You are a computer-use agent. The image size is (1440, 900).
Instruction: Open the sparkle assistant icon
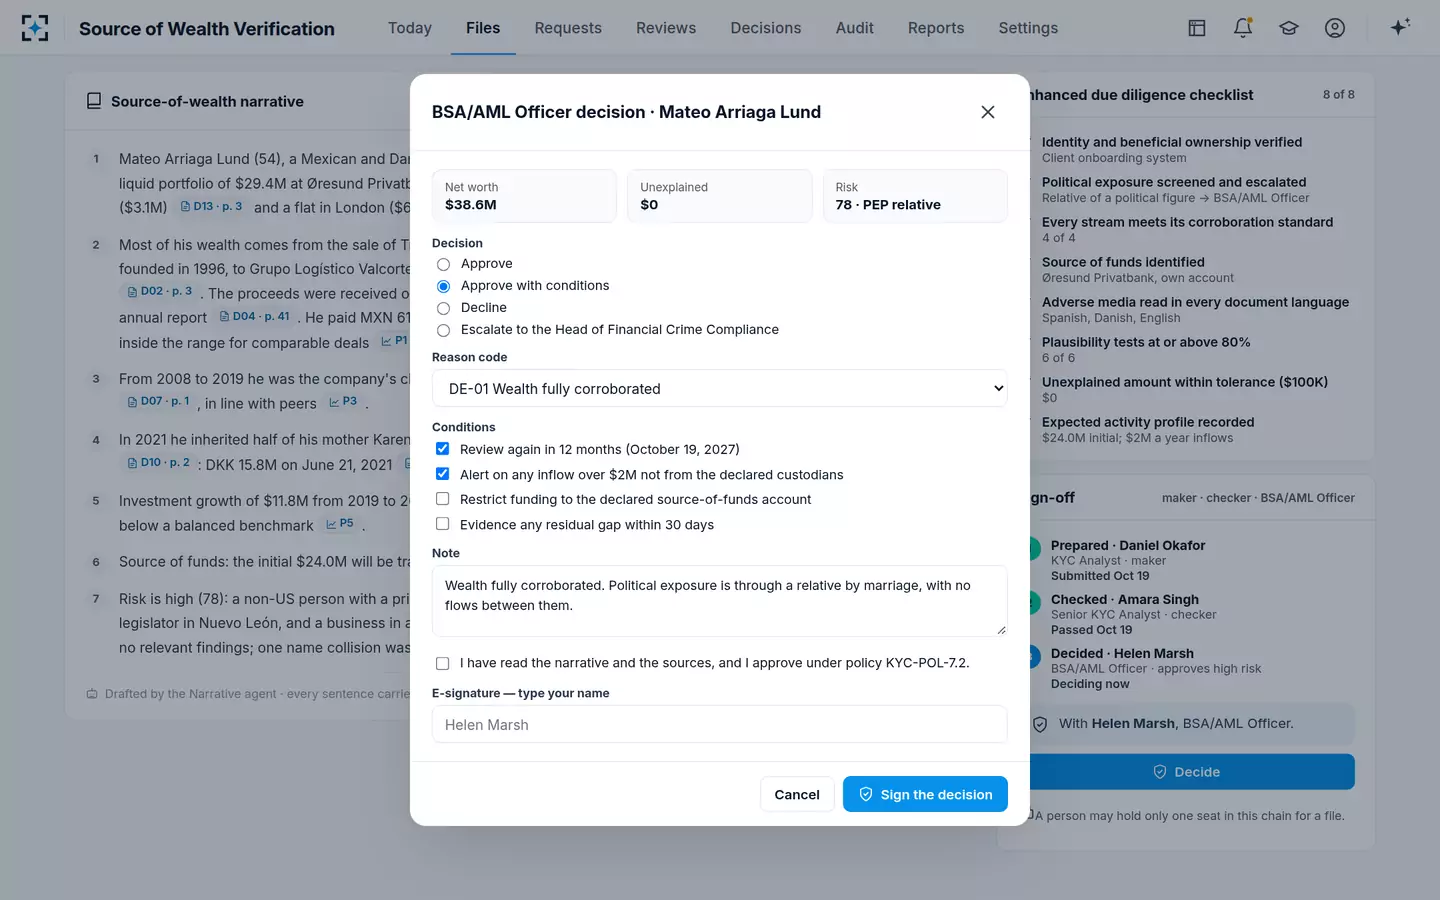click(x=1400, y=27)
